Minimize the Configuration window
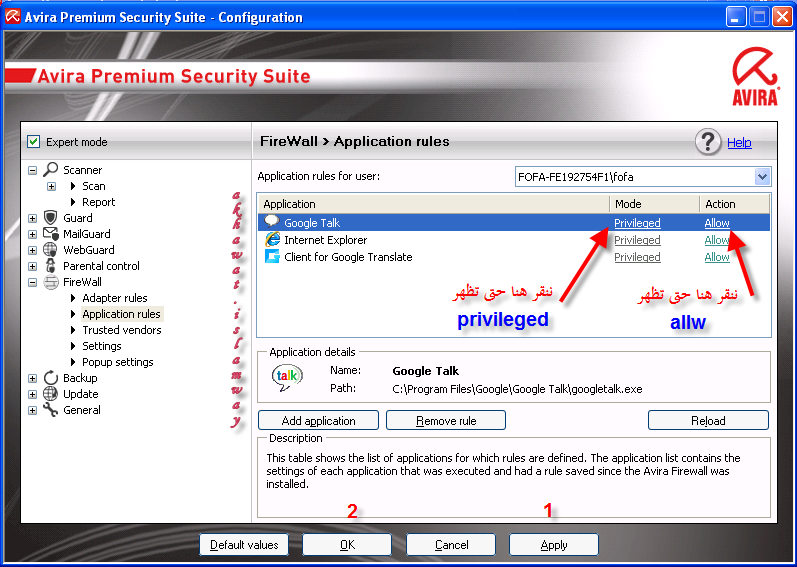 point(735,17)
